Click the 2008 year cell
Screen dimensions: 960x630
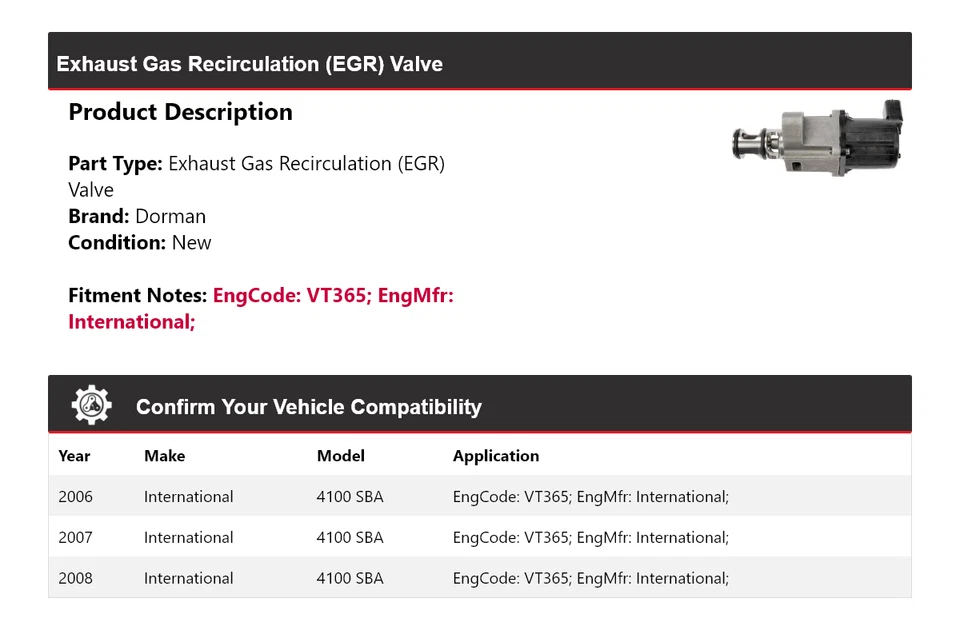point(75,578)
